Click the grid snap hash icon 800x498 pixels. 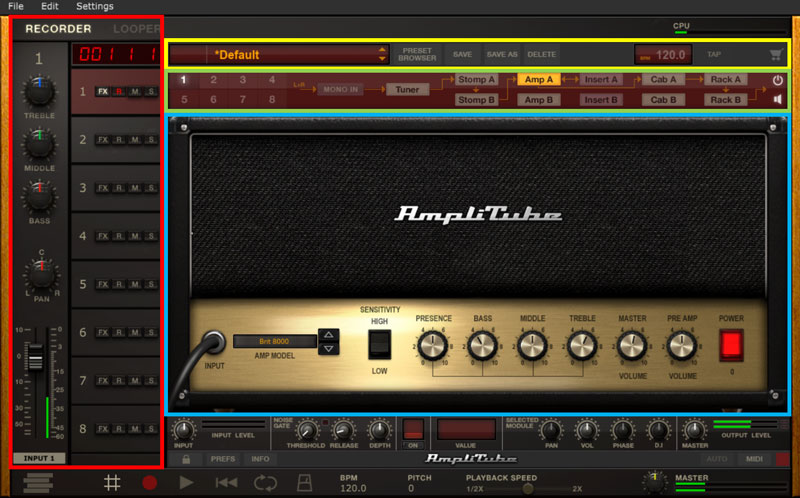(112, 483)
